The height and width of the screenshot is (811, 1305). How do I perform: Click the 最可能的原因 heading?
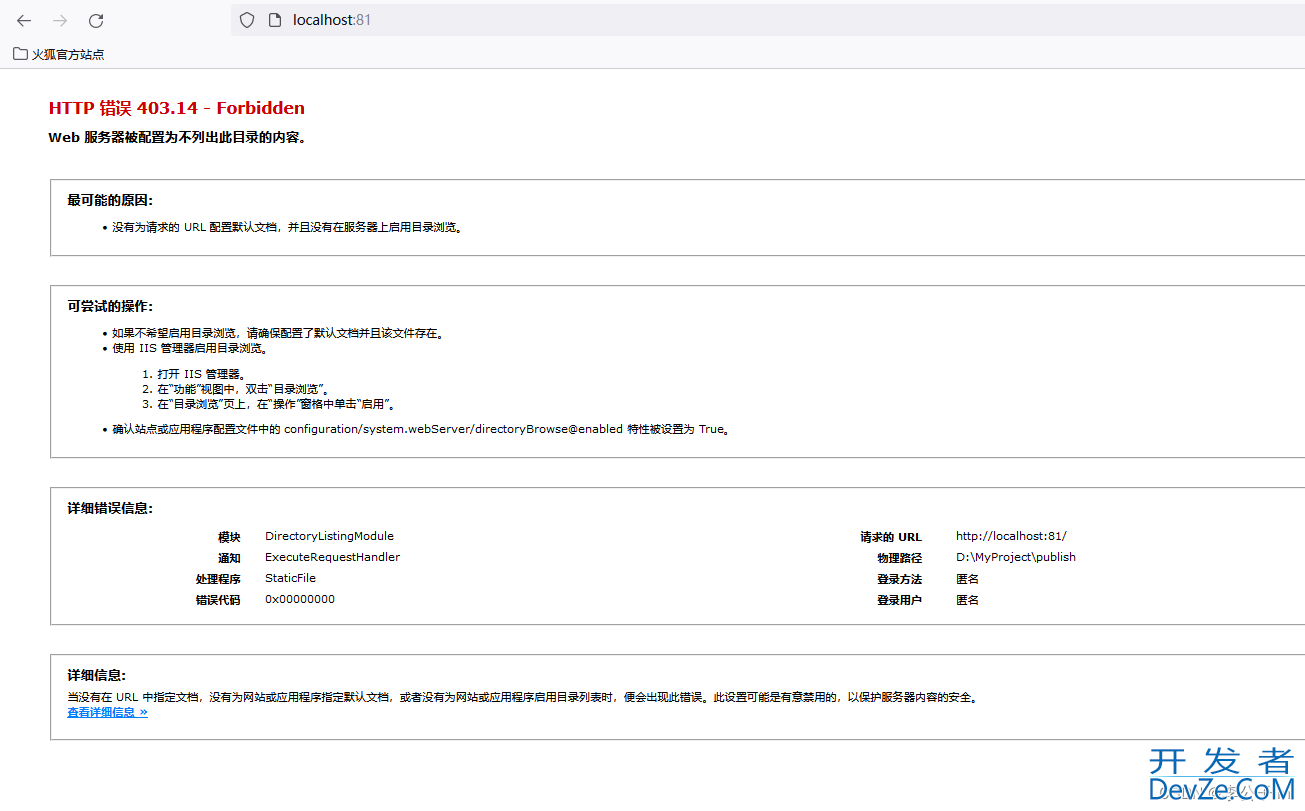(x=110, y=201)
